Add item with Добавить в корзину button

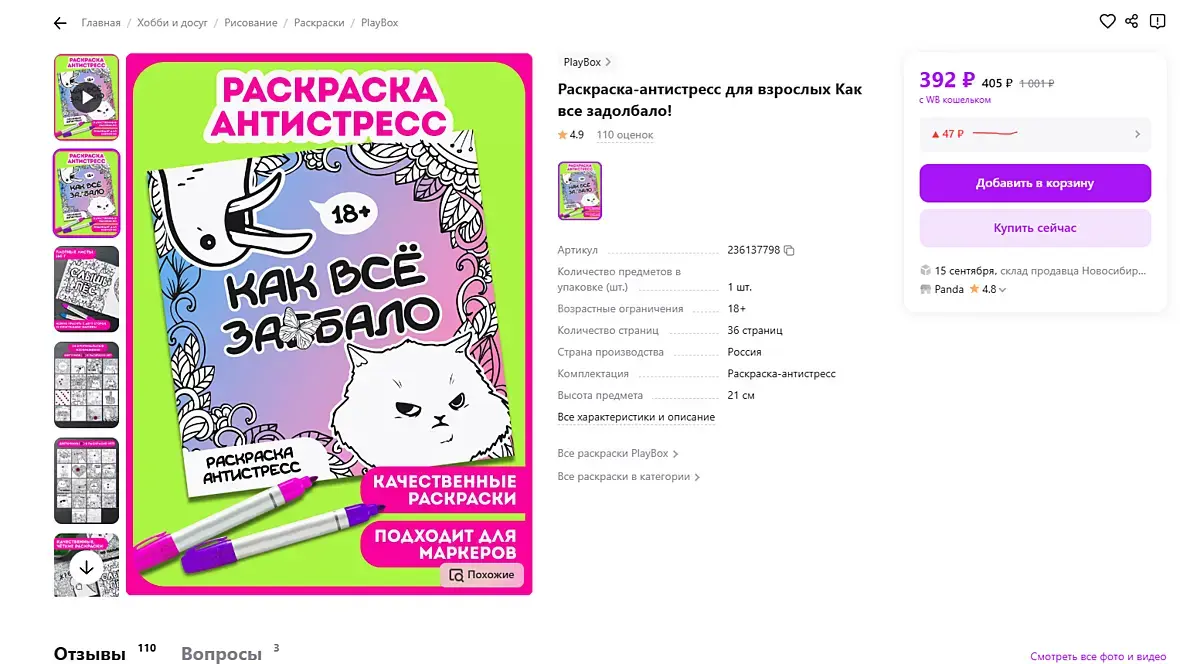[x=1035, y=183]
